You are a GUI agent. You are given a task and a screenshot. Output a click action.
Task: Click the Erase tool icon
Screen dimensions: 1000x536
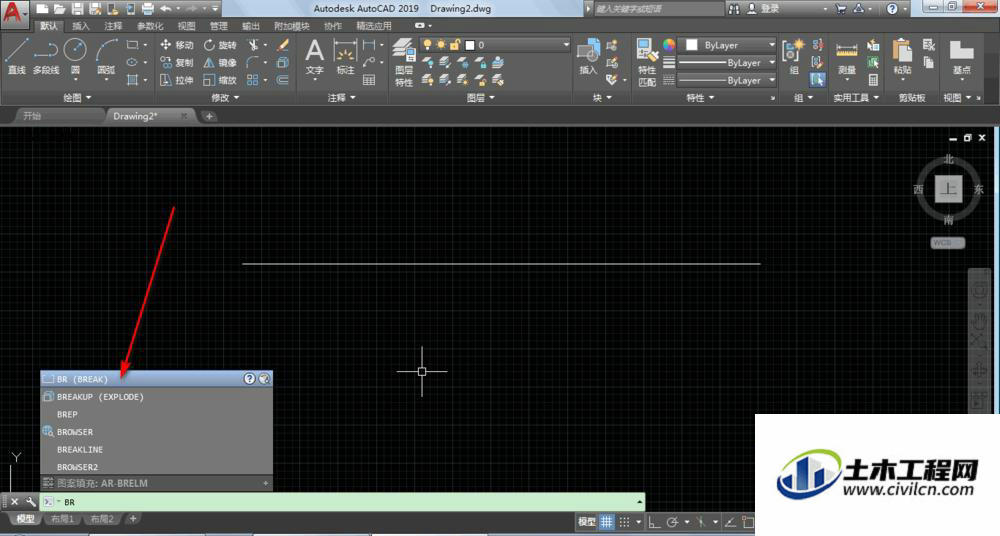[x=283, y=45]
